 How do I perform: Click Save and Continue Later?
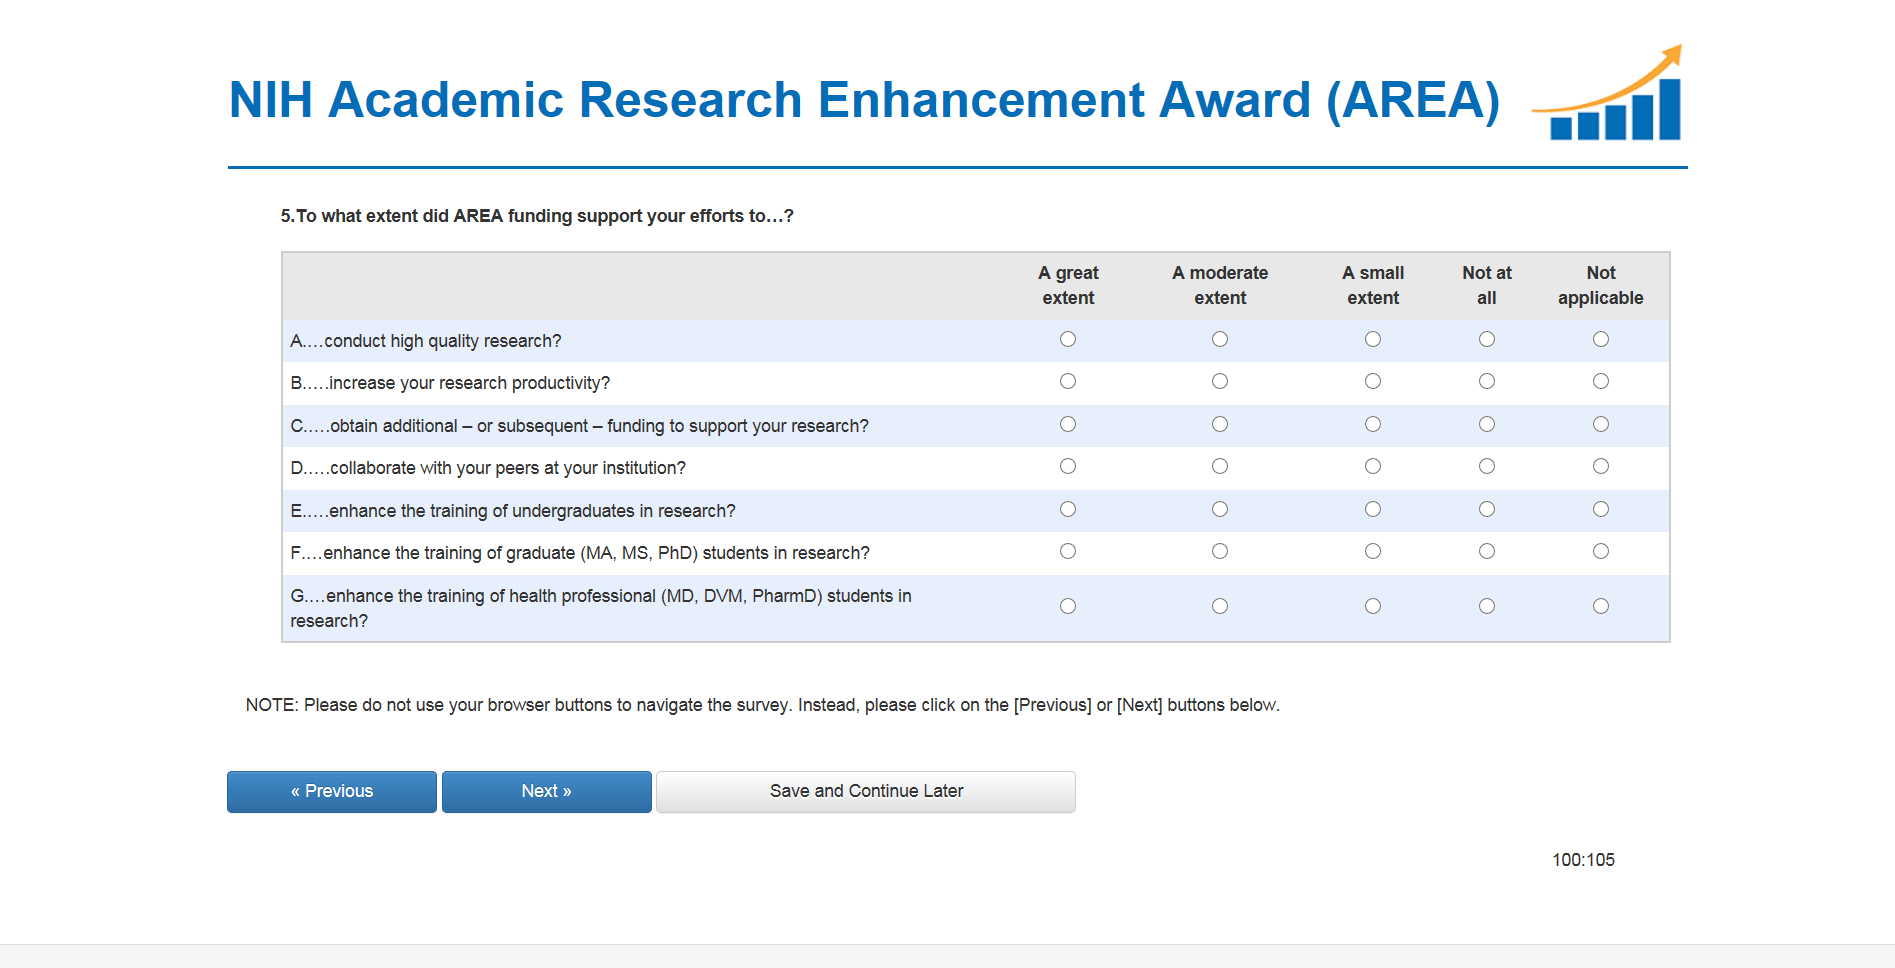coord(866,792)
